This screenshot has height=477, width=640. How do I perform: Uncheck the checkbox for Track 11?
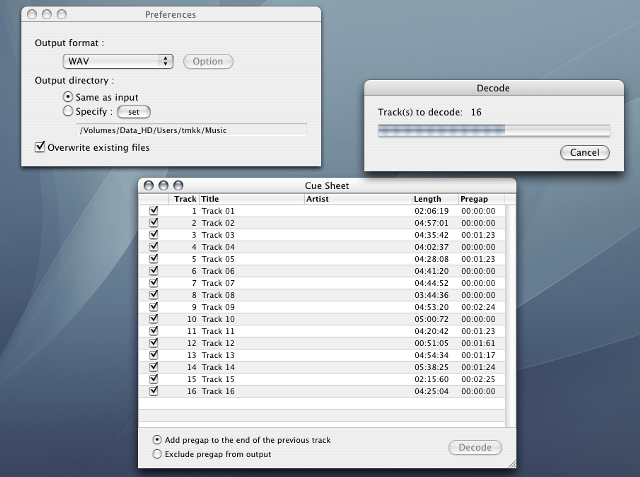coord(153,331)
